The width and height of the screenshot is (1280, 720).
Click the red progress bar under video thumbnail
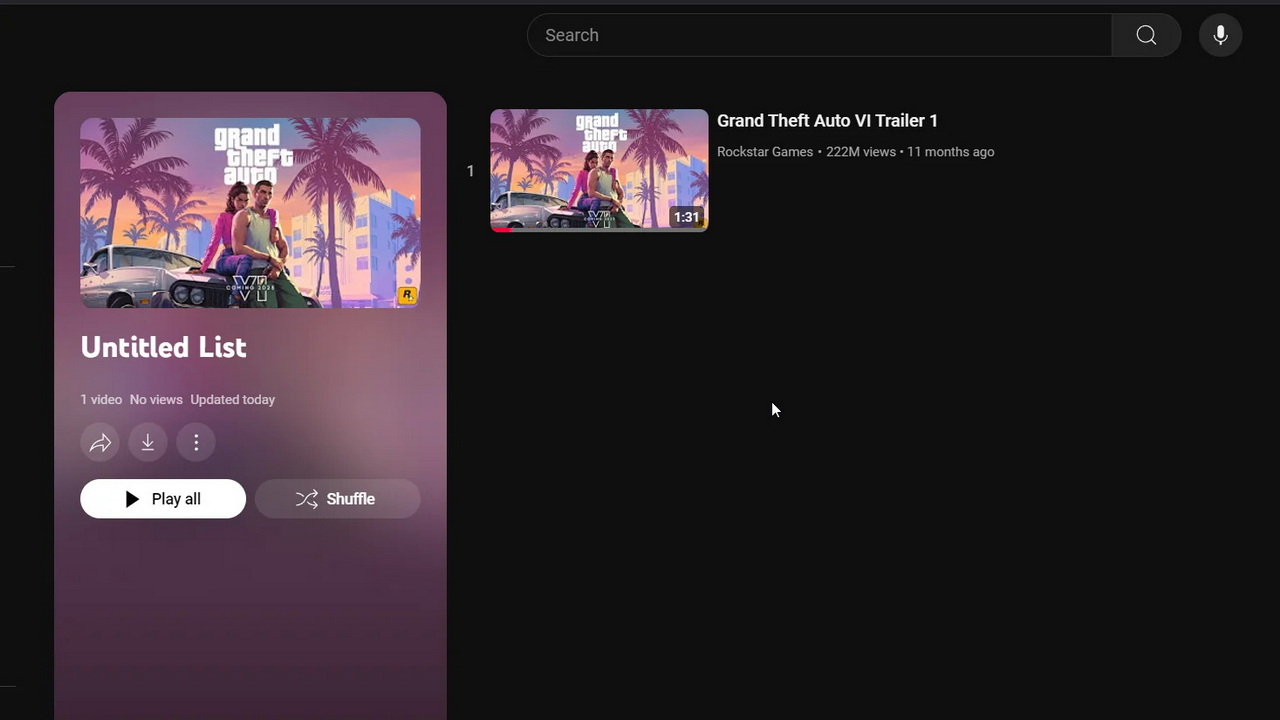[502, 229]
